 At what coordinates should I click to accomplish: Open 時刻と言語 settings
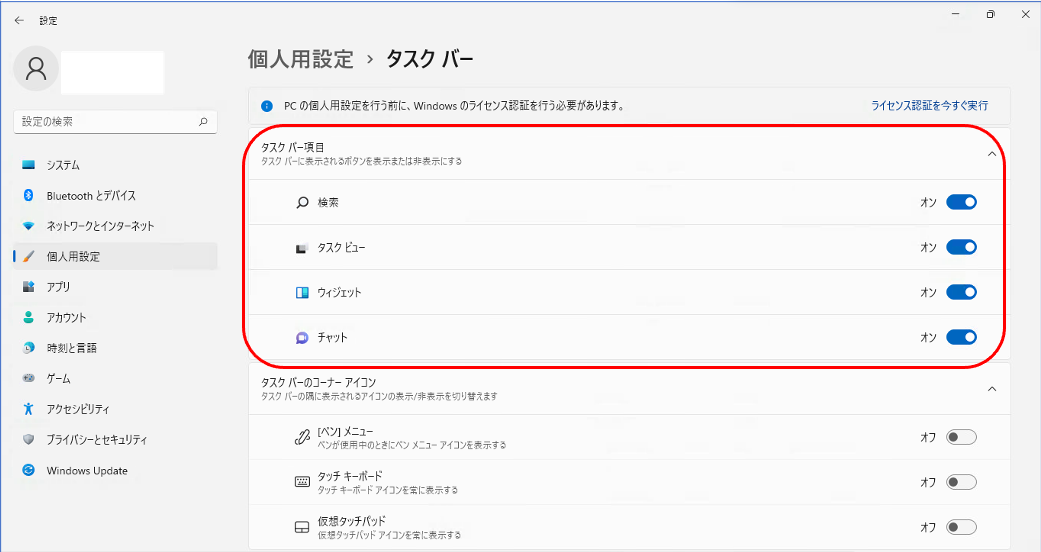coord(116,347)
